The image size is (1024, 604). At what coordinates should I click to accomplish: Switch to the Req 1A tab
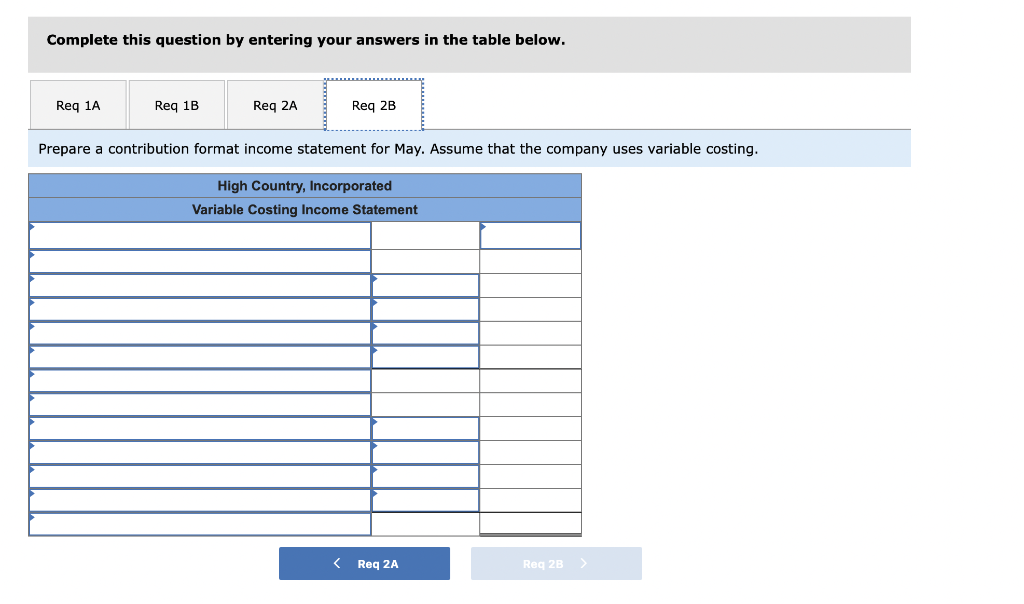point(78,104)
